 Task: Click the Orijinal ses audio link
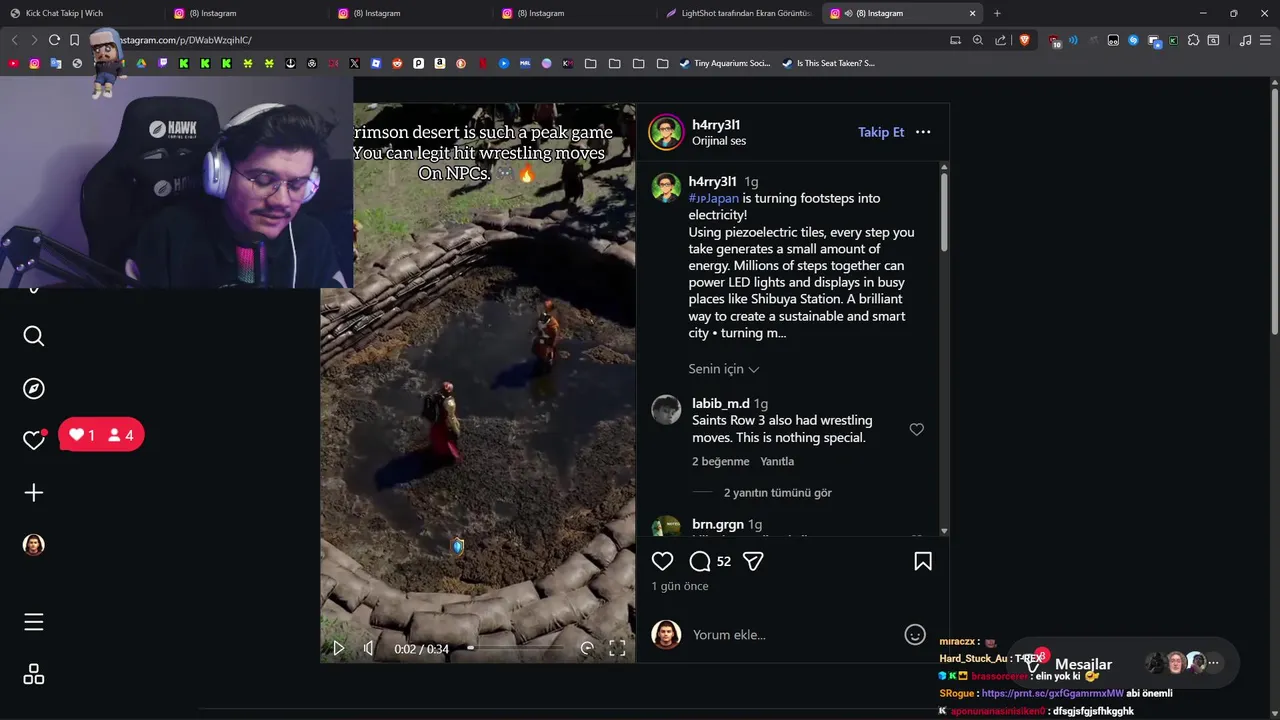[719, 141]
